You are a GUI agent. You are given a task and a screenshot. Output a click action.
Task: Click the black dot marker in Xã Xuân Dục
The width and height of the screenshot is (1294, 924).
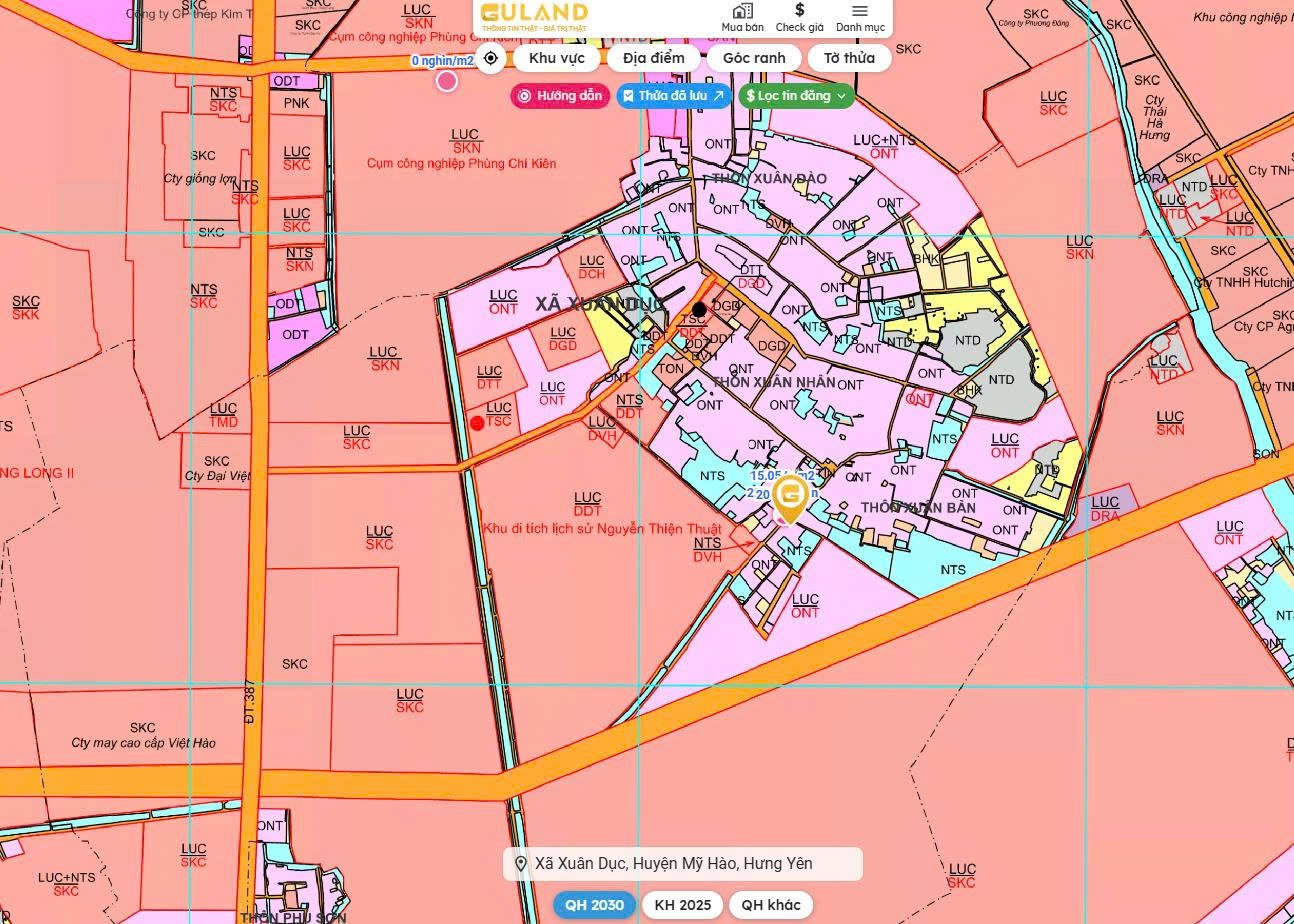[700, 310]
